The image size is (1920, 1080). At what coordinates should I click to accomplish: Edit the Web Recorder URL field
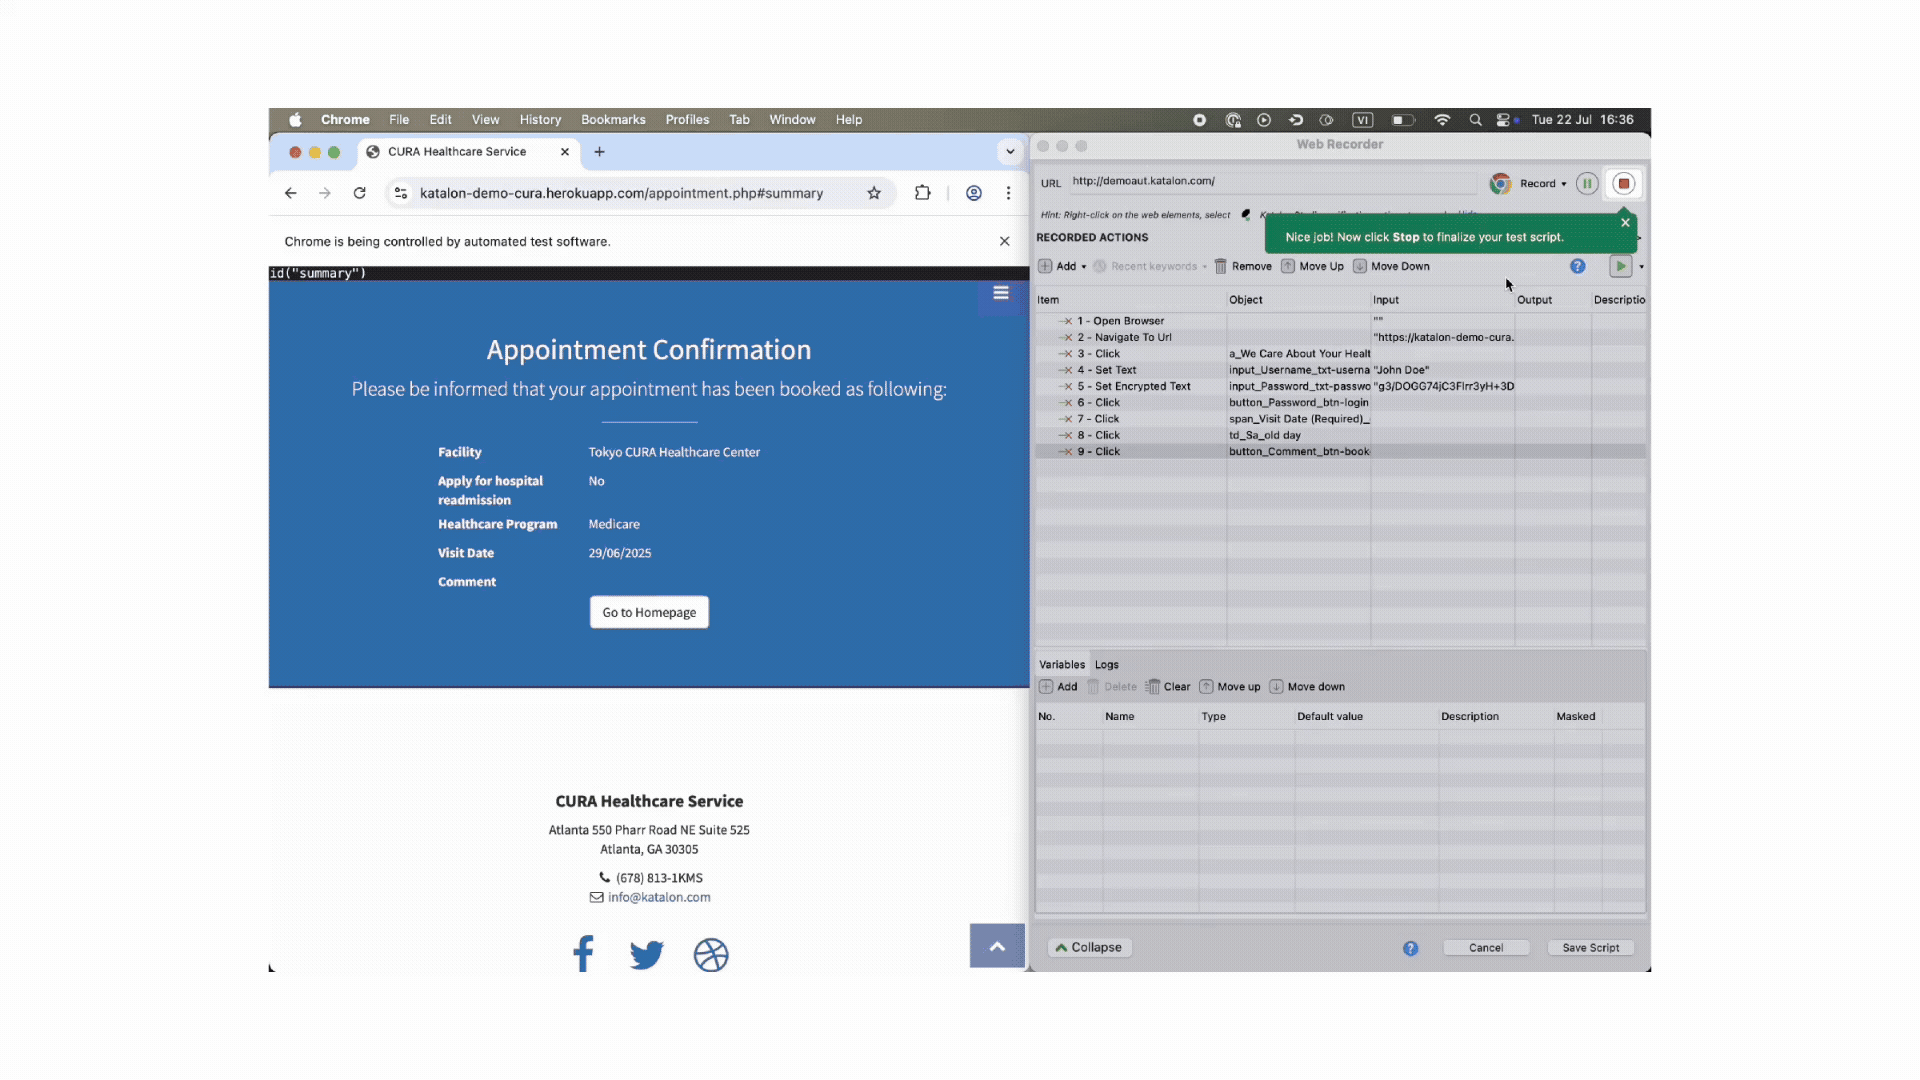click(x=1272, y=182)
